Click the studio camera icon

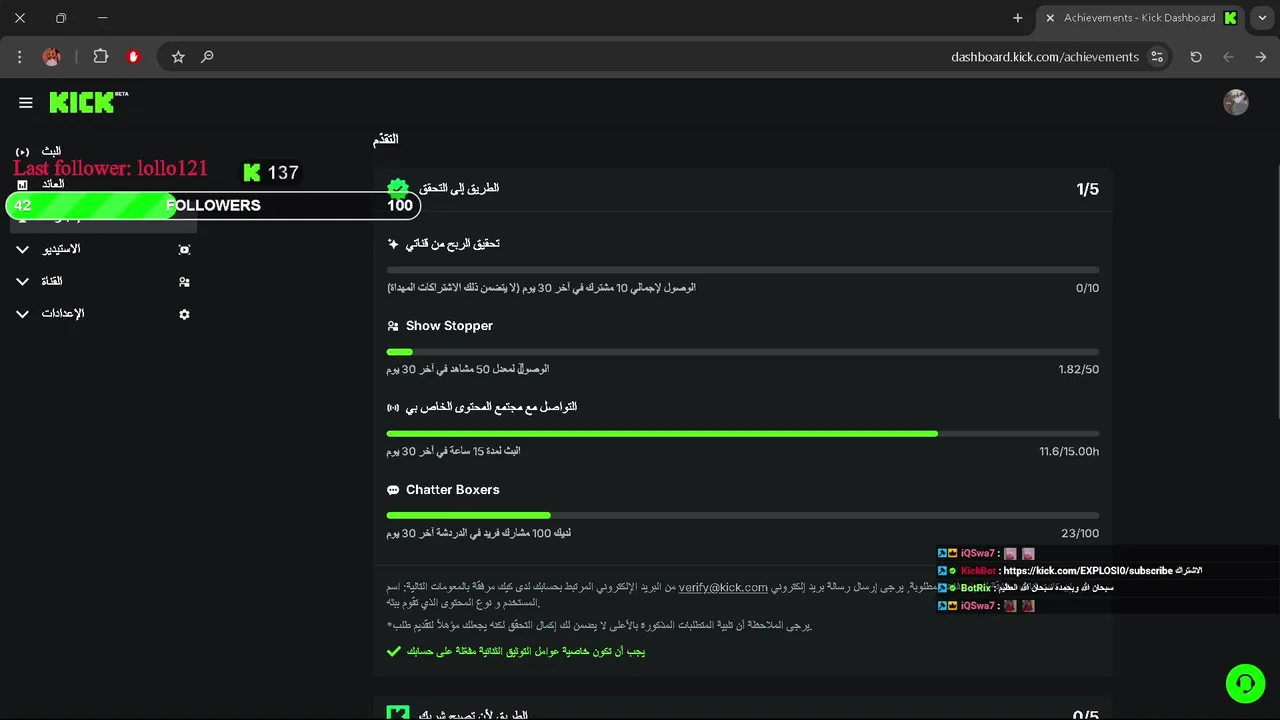click(184, 250)
